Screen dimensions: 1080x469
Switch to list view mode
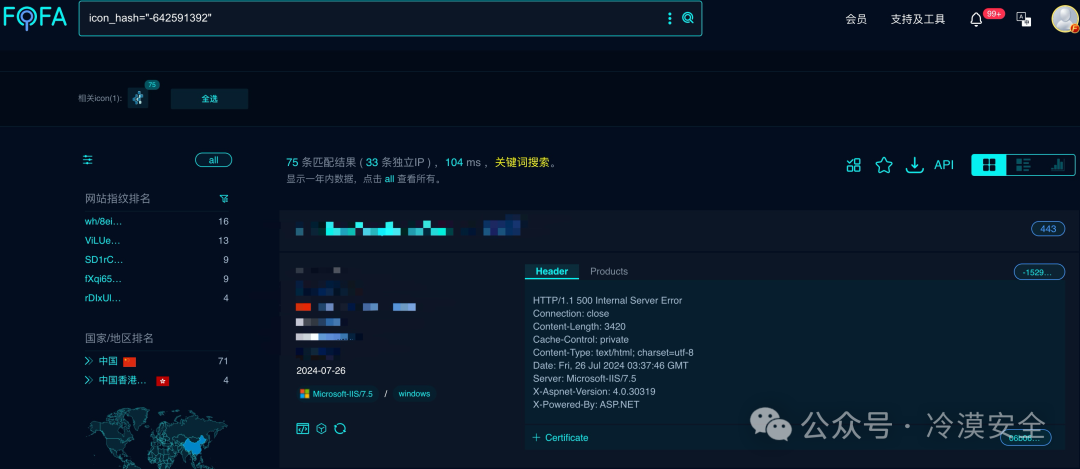pos(1024,165)
